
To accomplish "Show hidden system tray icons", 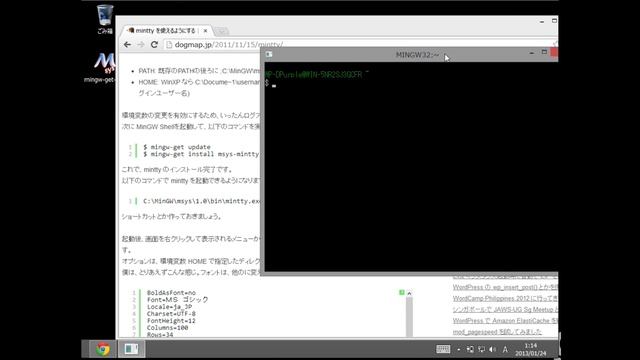I will pyautogui.click(x=459, y=350).
